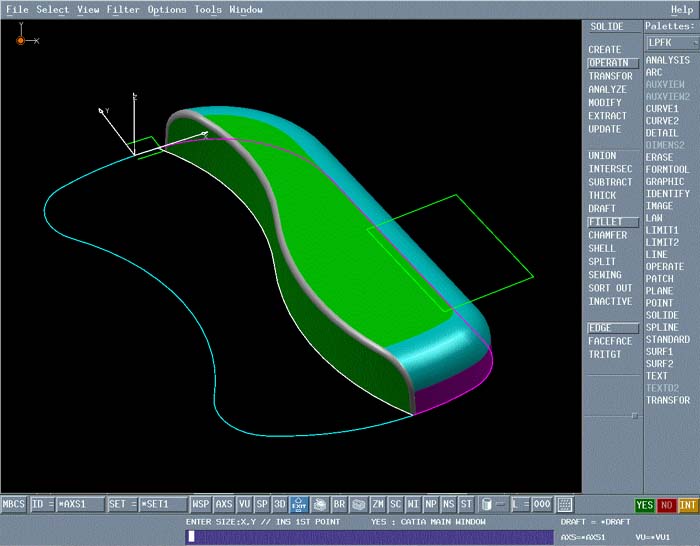Open the LPFK palette dropdown
This screenshot has width=700, height=546.
point(670,43)
